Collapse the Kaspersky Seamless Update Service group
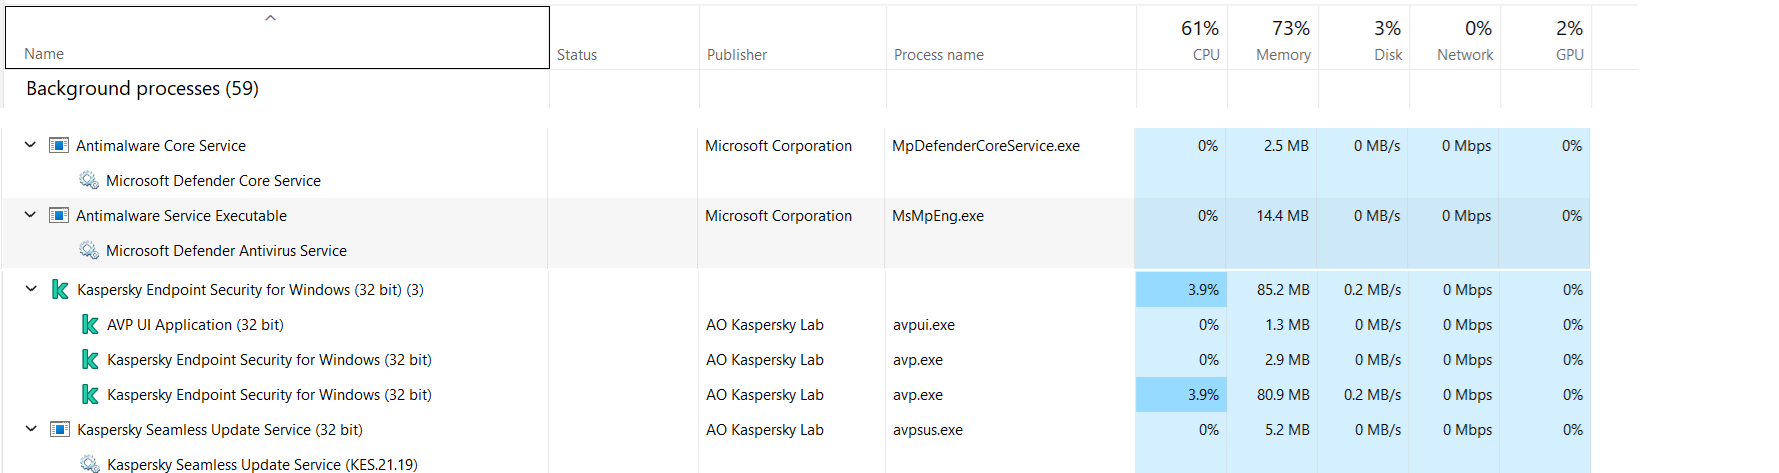 point(31,429)
